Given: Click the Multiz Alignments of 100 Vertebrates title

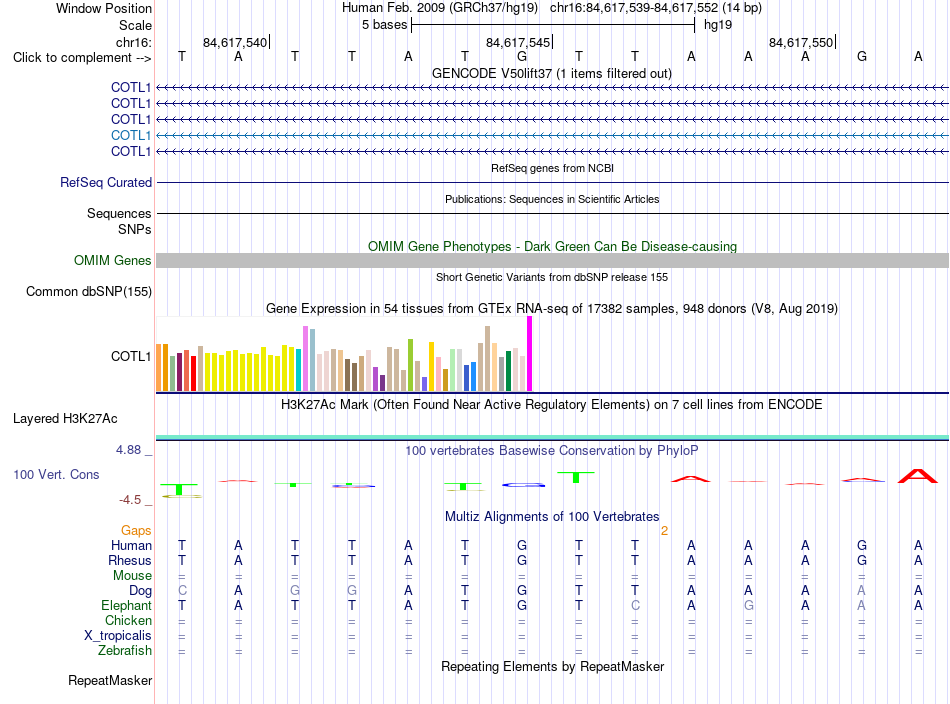Looking at the screenshot, I should click(x=552, y=517).
